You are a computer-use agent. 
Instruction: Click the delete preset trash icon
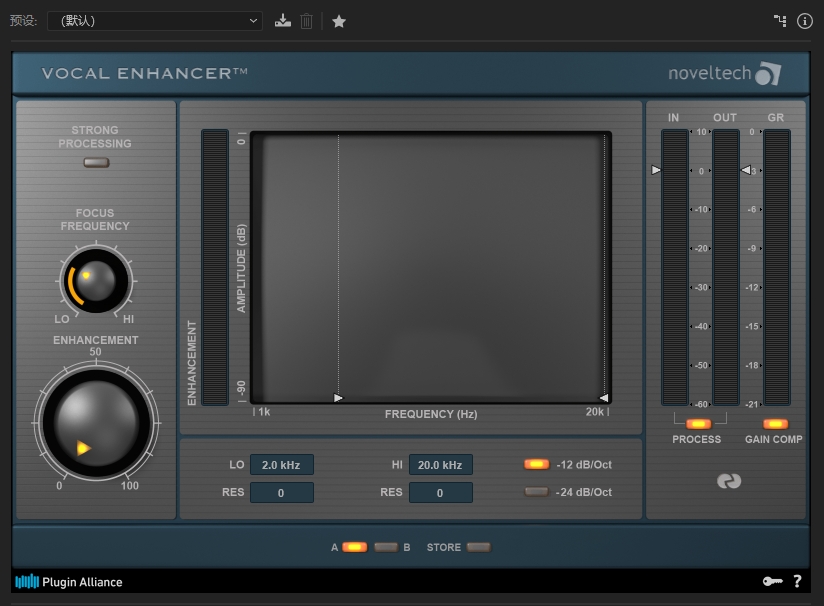306,21
